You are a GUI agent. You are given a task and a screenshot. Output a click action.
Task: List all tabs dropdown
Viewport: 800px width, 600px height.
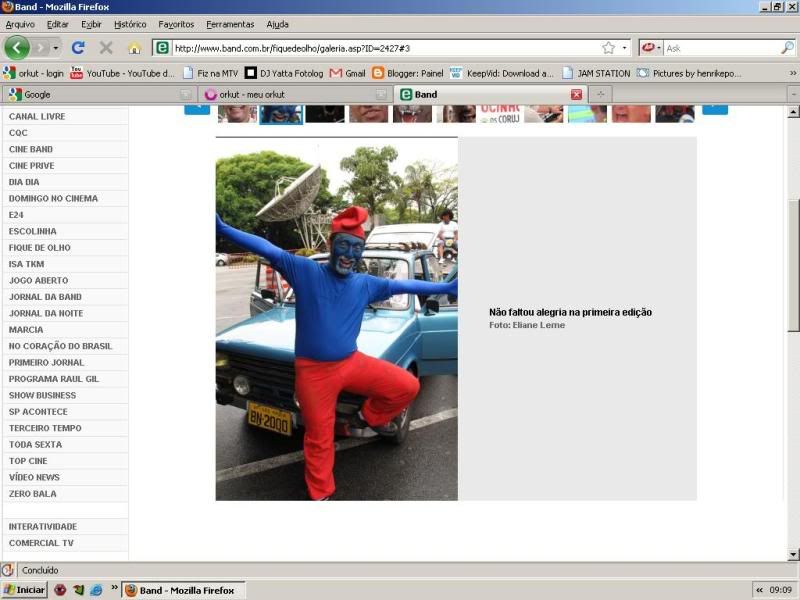tap(793, 94)
